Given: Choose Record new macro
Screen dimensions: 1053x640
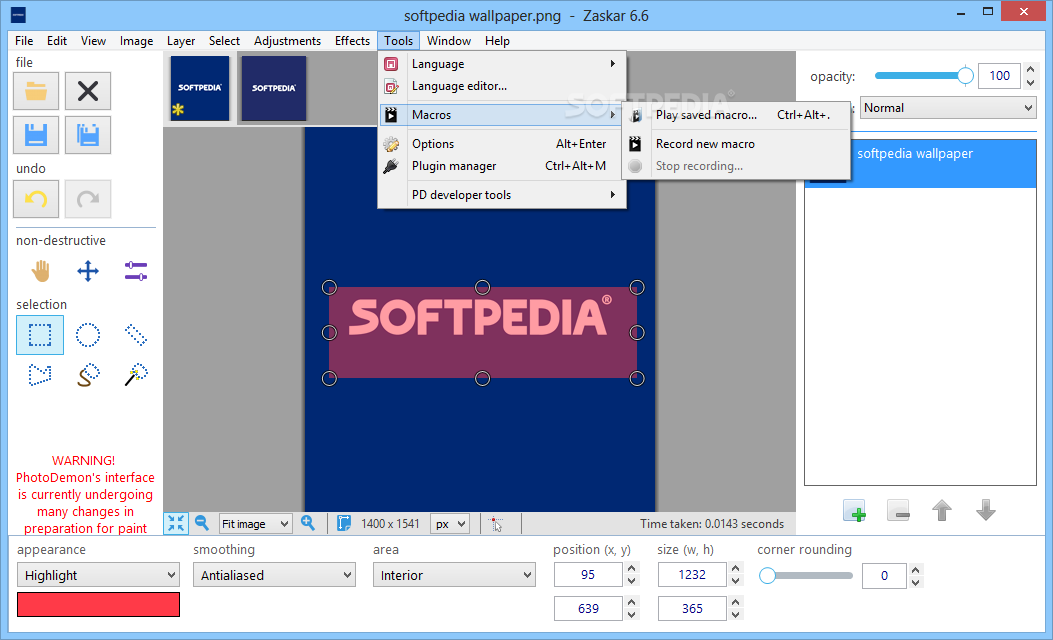Looking at the screenshot, I should click(736, 144).
